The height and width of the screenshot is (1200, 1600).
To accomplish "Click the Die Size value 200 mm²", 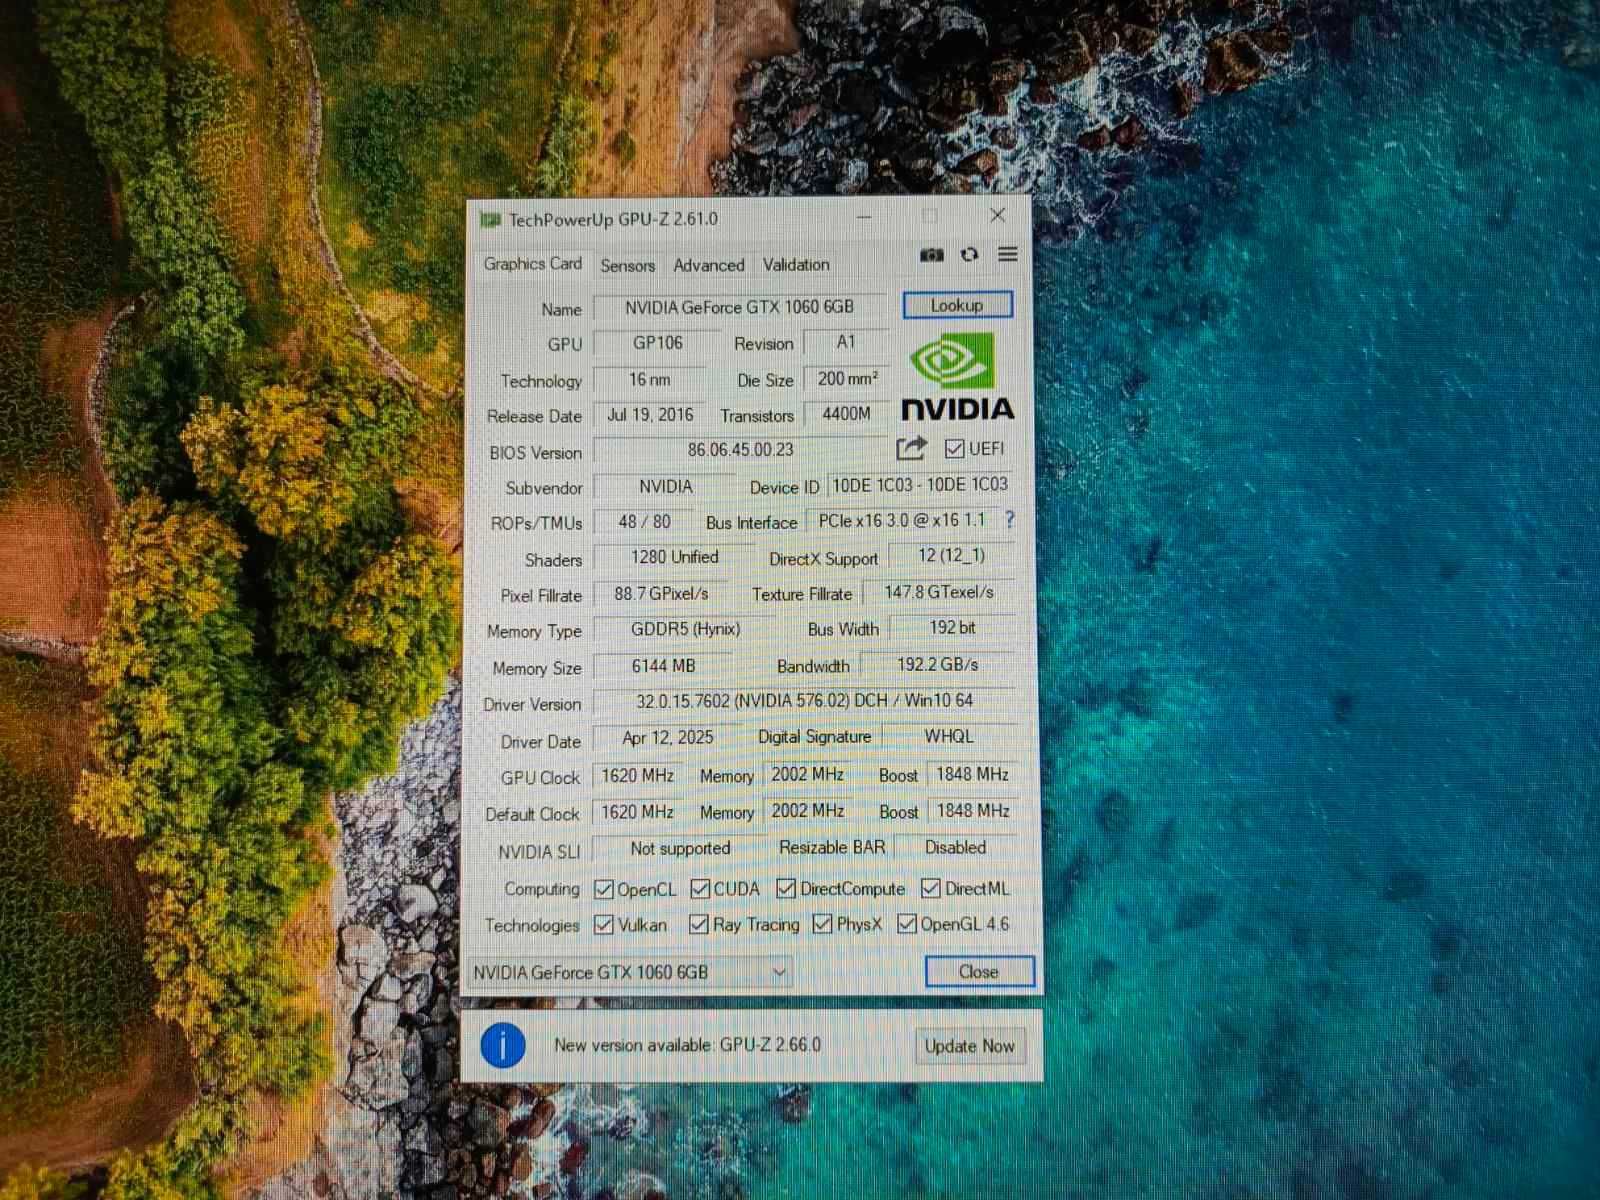I will [846, 379].
